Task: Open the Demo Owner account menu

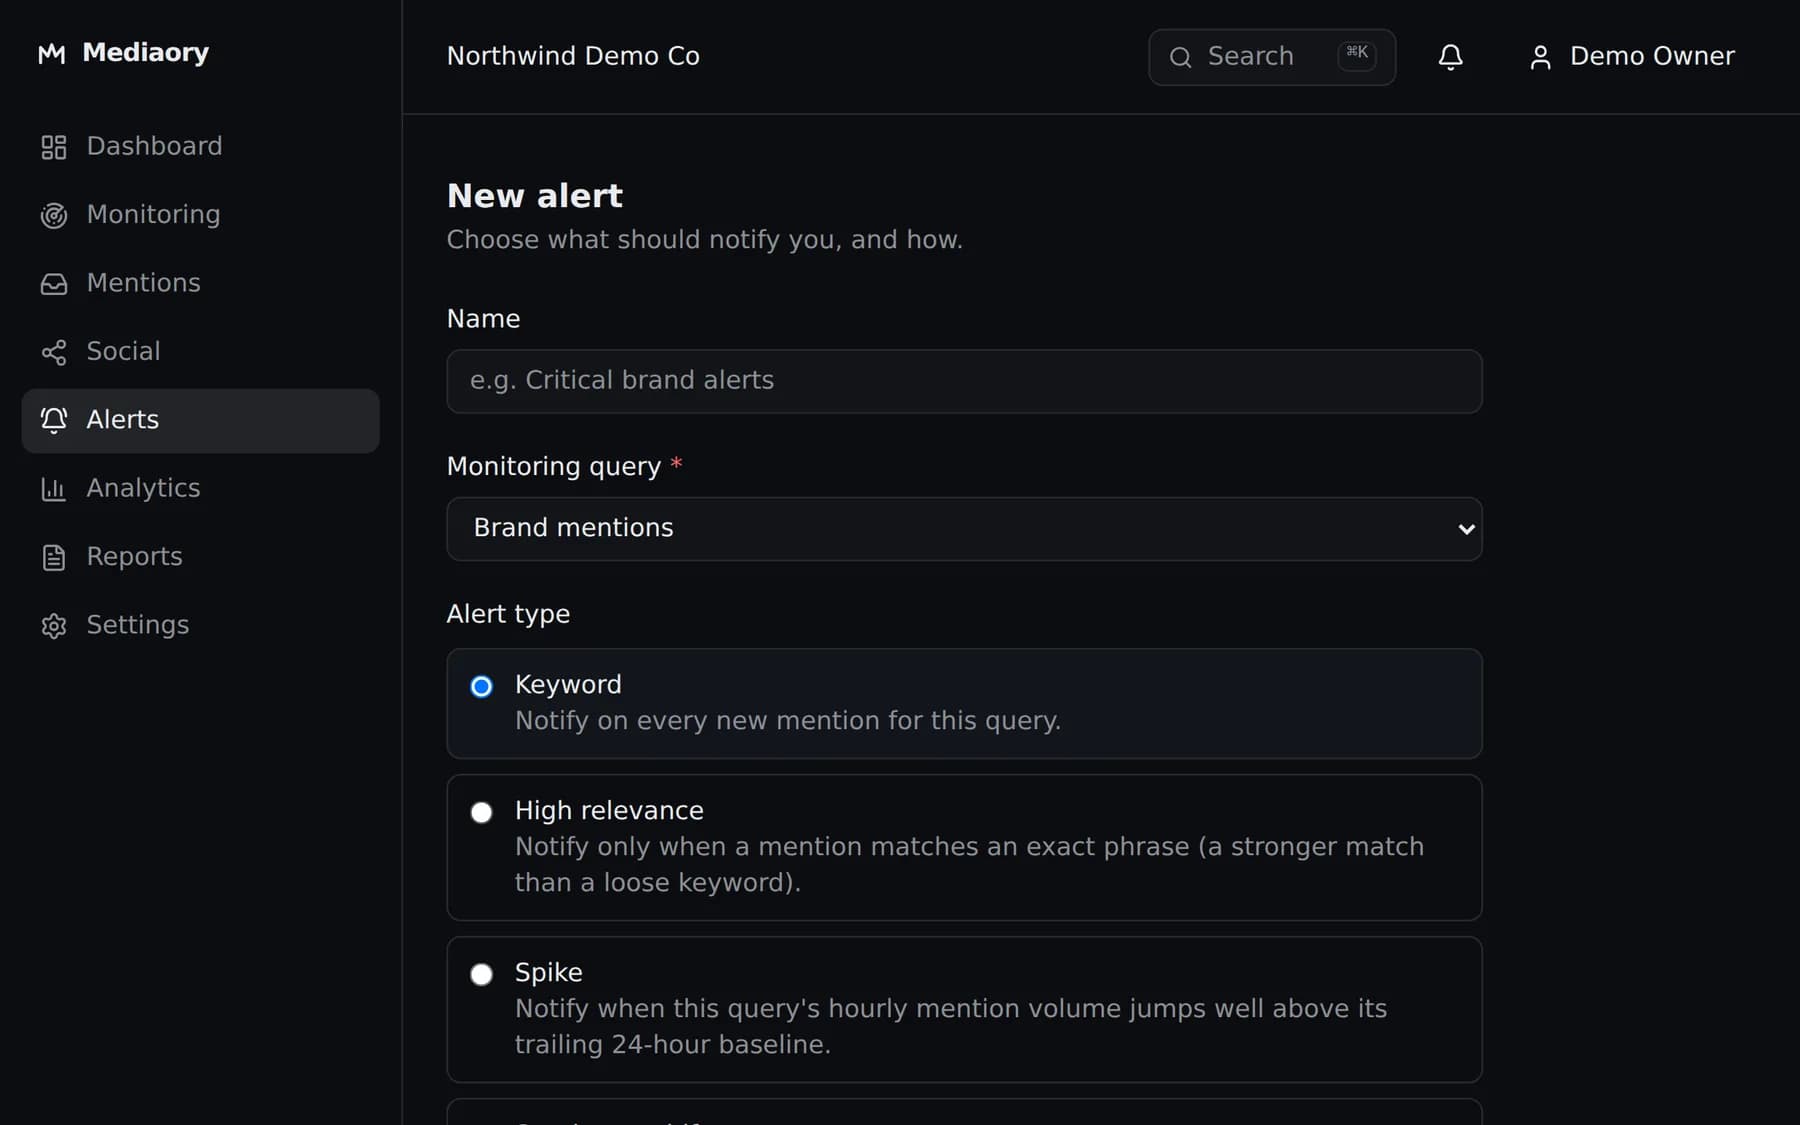Action: tap(1632, 57)
